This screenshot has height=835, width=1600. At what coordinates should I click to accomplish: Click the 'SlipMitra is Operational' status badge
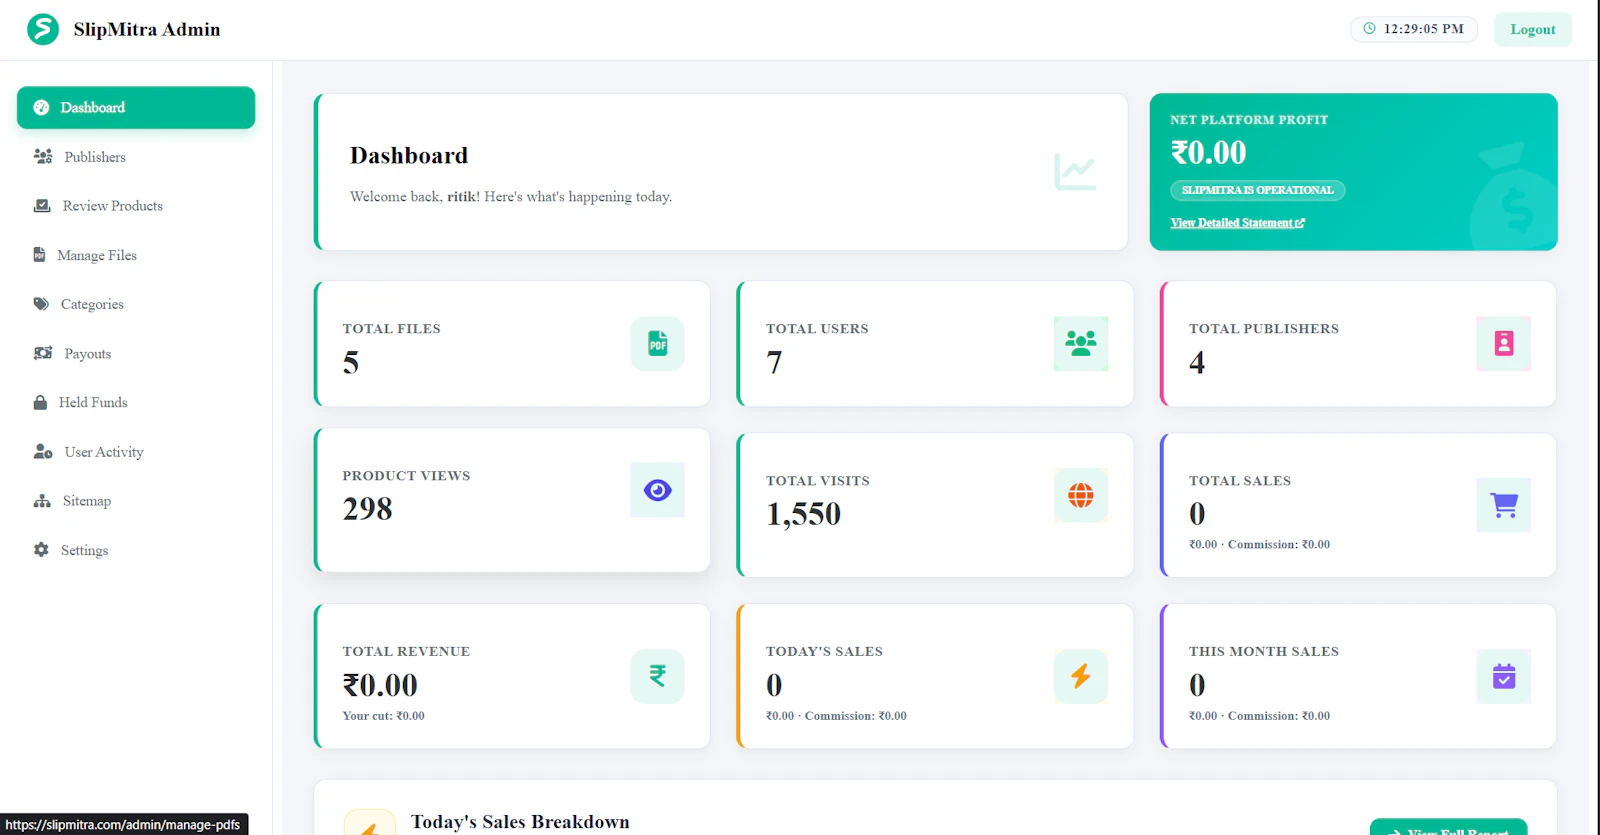tap(1258, 190)
